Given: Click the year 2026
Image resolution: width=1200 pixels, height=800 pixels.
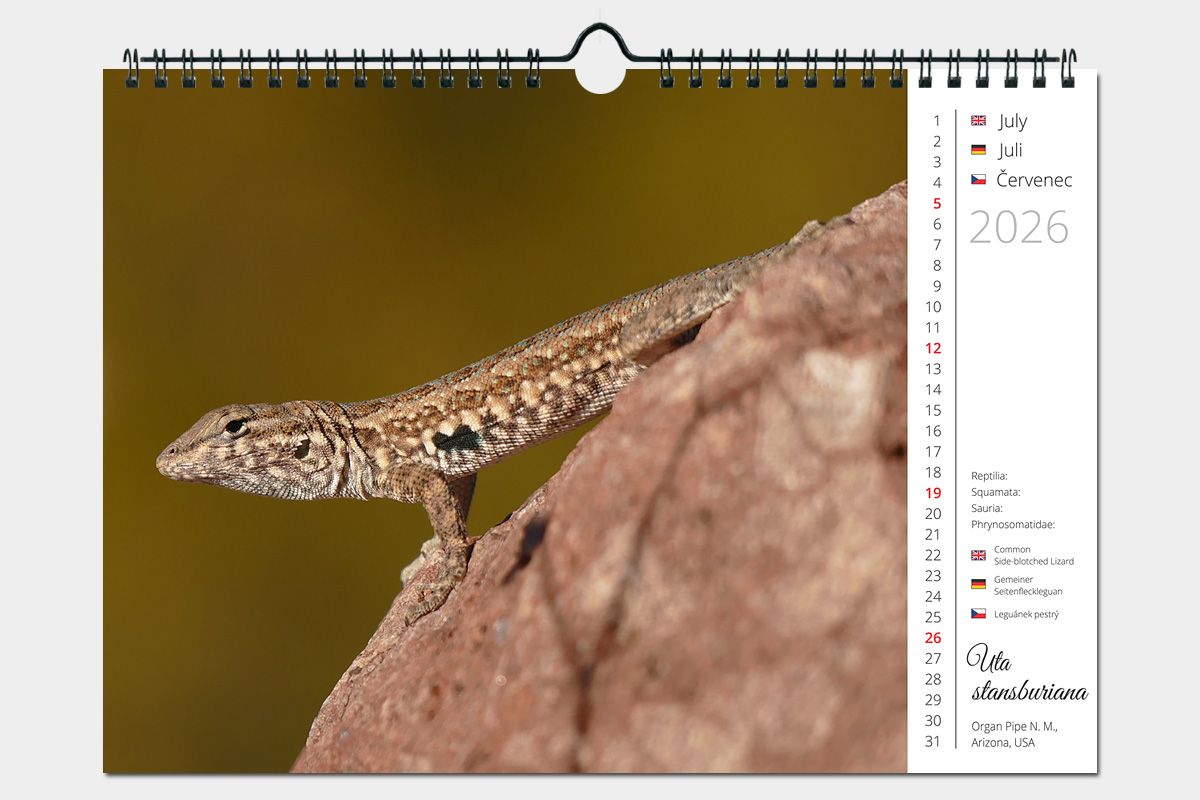Looking at the screenshot, I should (1019, 228).
